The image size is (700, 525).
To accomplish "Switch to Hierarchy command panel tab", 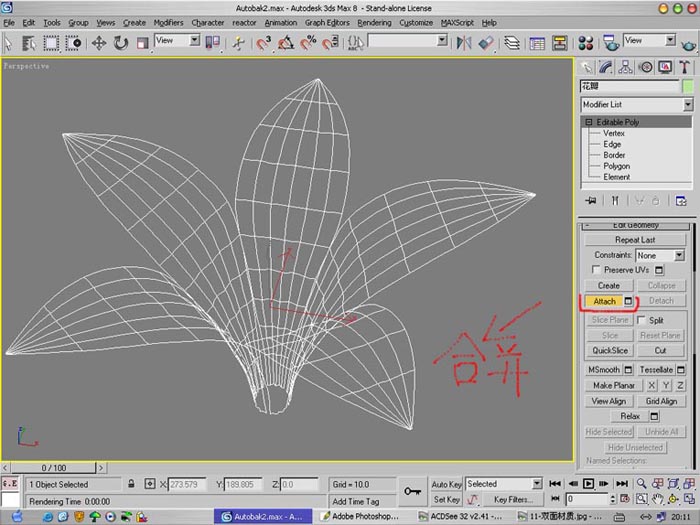I will [x=625, y=67].
